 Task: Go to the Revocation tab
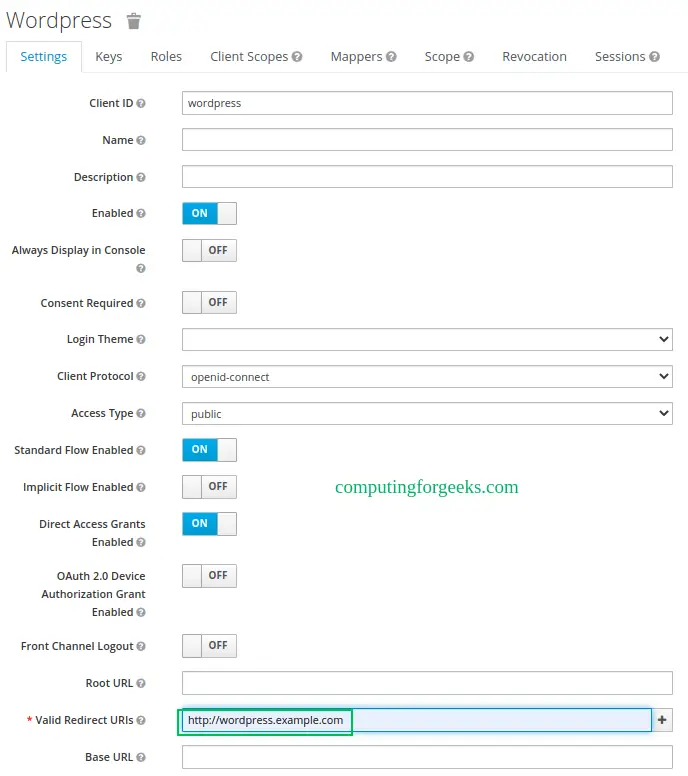[x=535, y=57]
